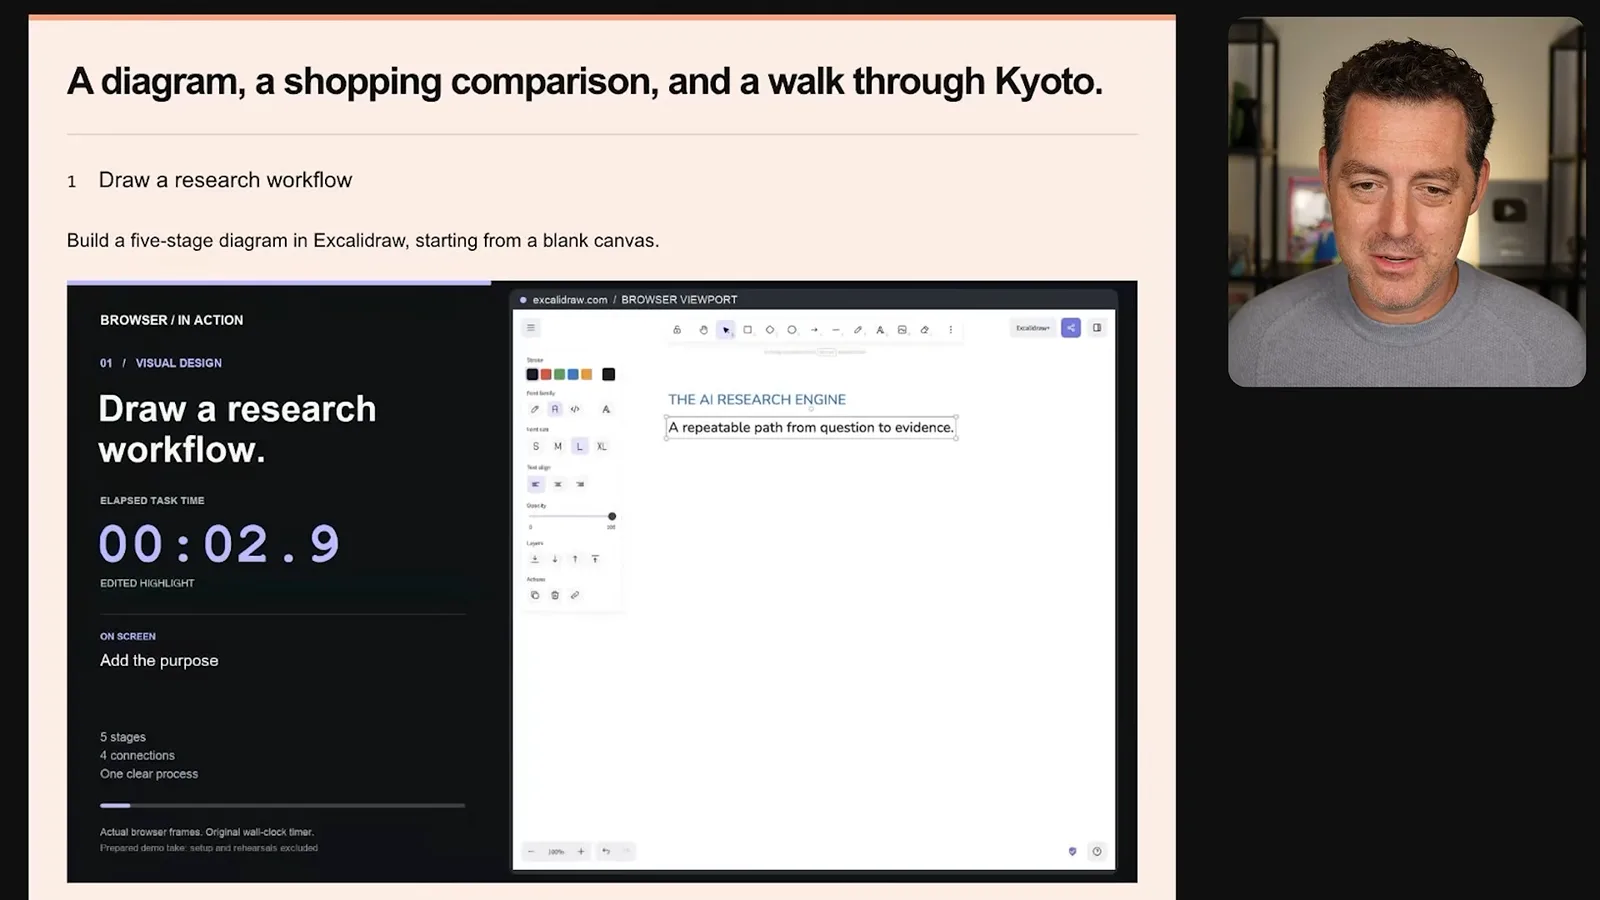Select the Insert image tool
The width and height of the screenshot is (1600, 900).
902,329
